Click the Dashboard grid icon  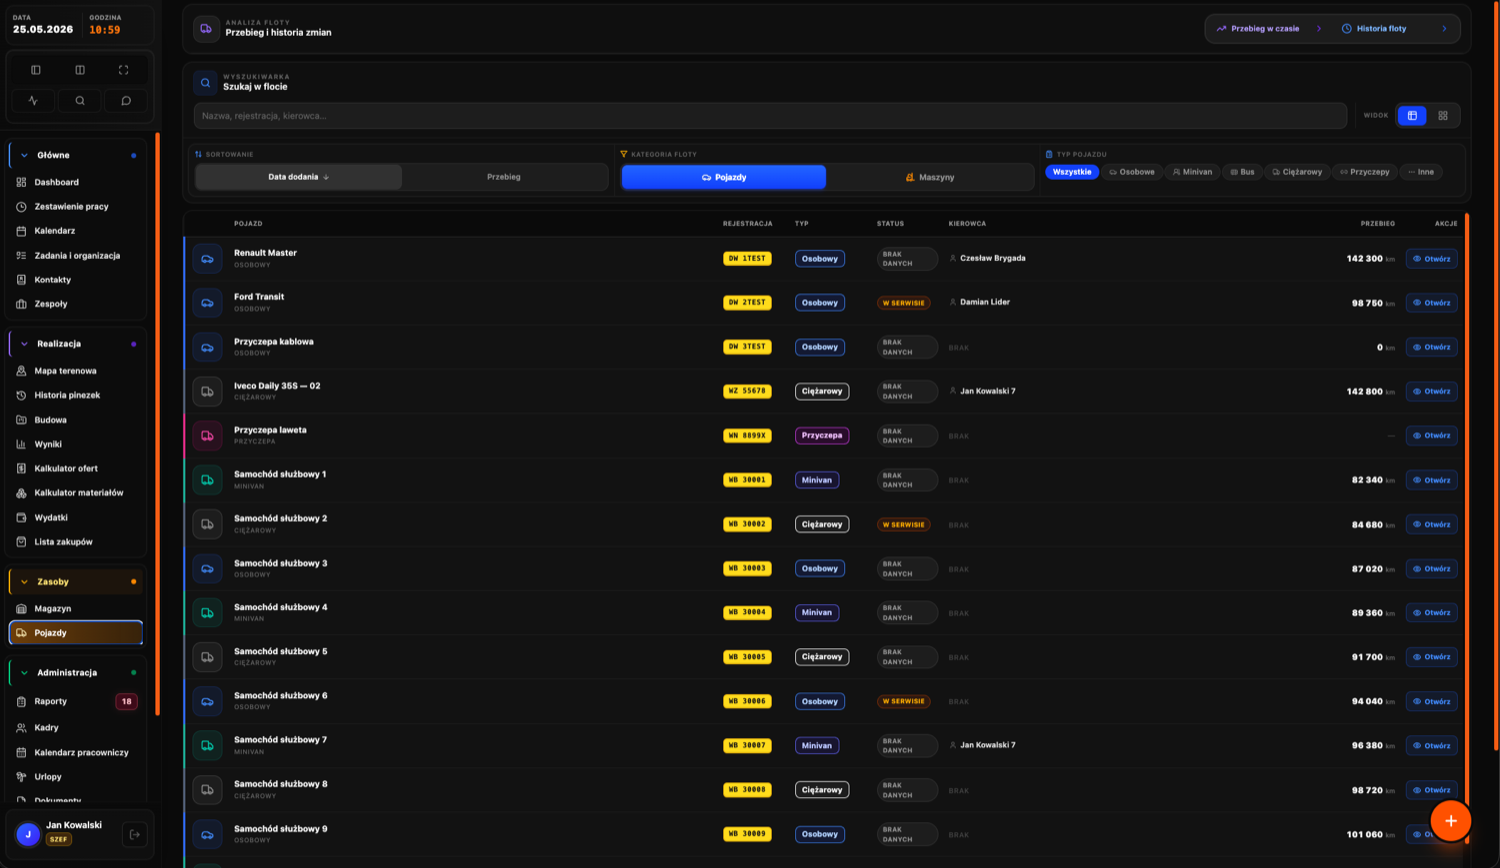pos(21,182)
